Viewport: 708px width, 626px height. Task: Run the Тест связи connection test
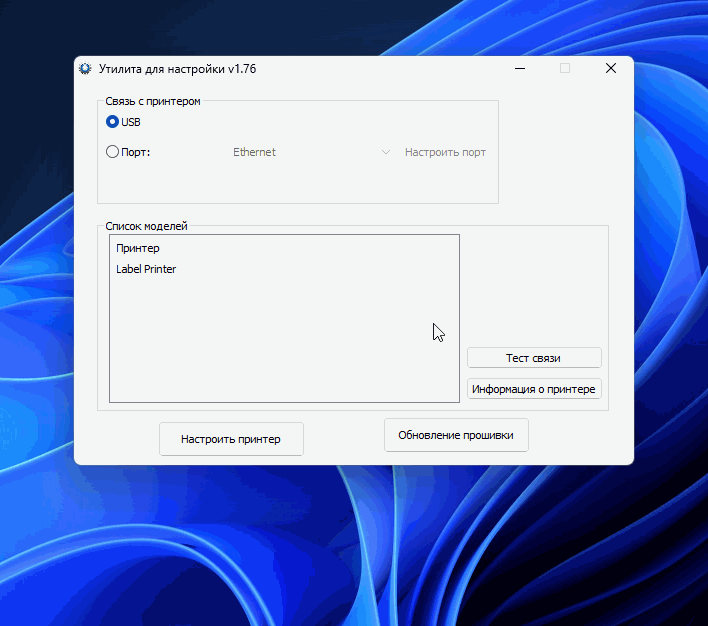pyautogui.click(x=534, y=358)
